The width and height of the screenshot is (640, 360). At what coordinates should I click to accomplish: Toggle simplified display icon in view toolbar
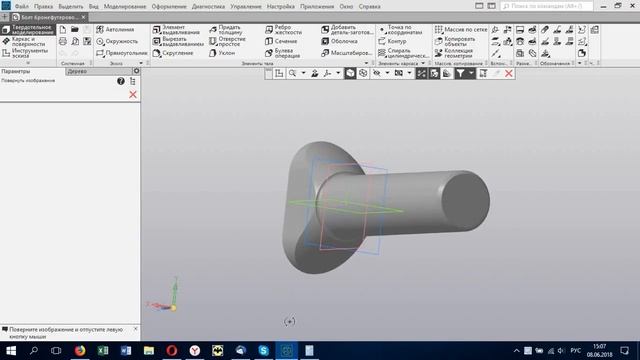point(447,73)
